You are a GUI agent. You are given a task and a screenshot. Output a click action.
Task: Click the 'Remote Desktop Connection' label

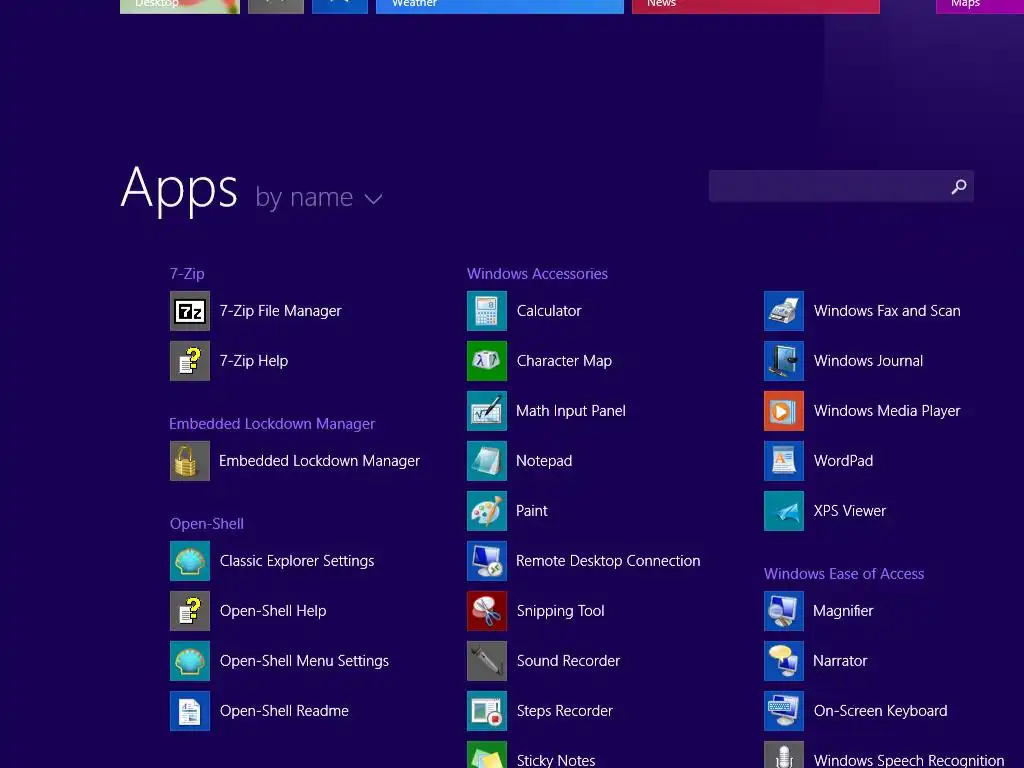(608, 561)
